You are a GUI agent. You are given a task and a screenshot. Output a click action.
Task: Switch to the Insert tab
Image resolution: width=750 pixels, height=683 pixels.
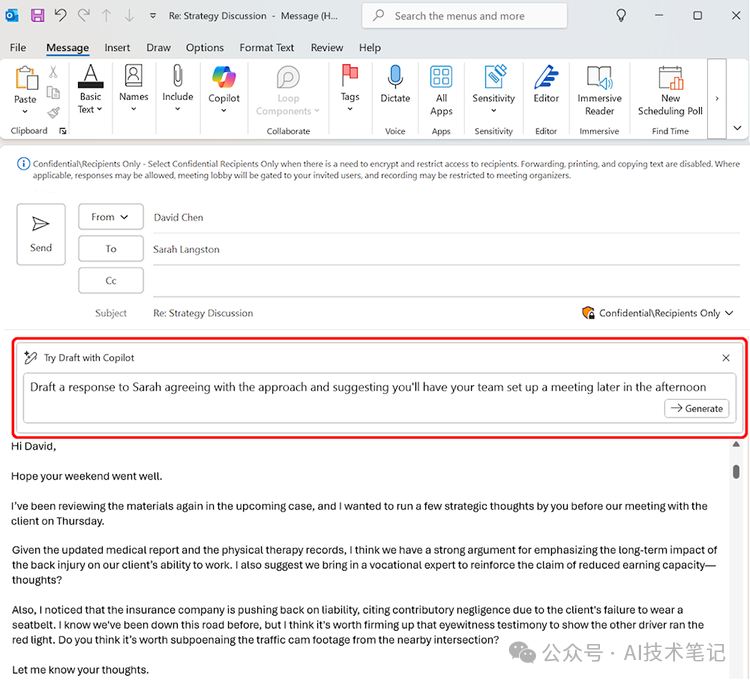[x=117, y=47]
